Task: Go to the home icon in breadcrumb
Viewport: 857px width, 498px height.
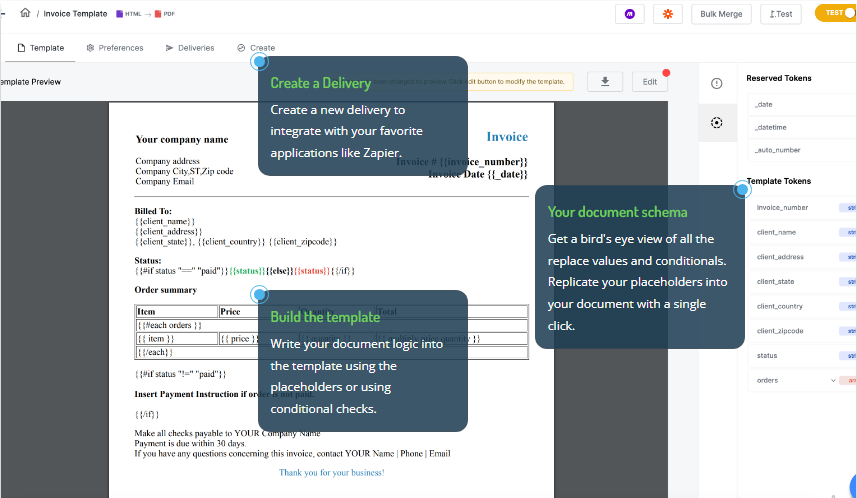Action: (x=25, y=13)
